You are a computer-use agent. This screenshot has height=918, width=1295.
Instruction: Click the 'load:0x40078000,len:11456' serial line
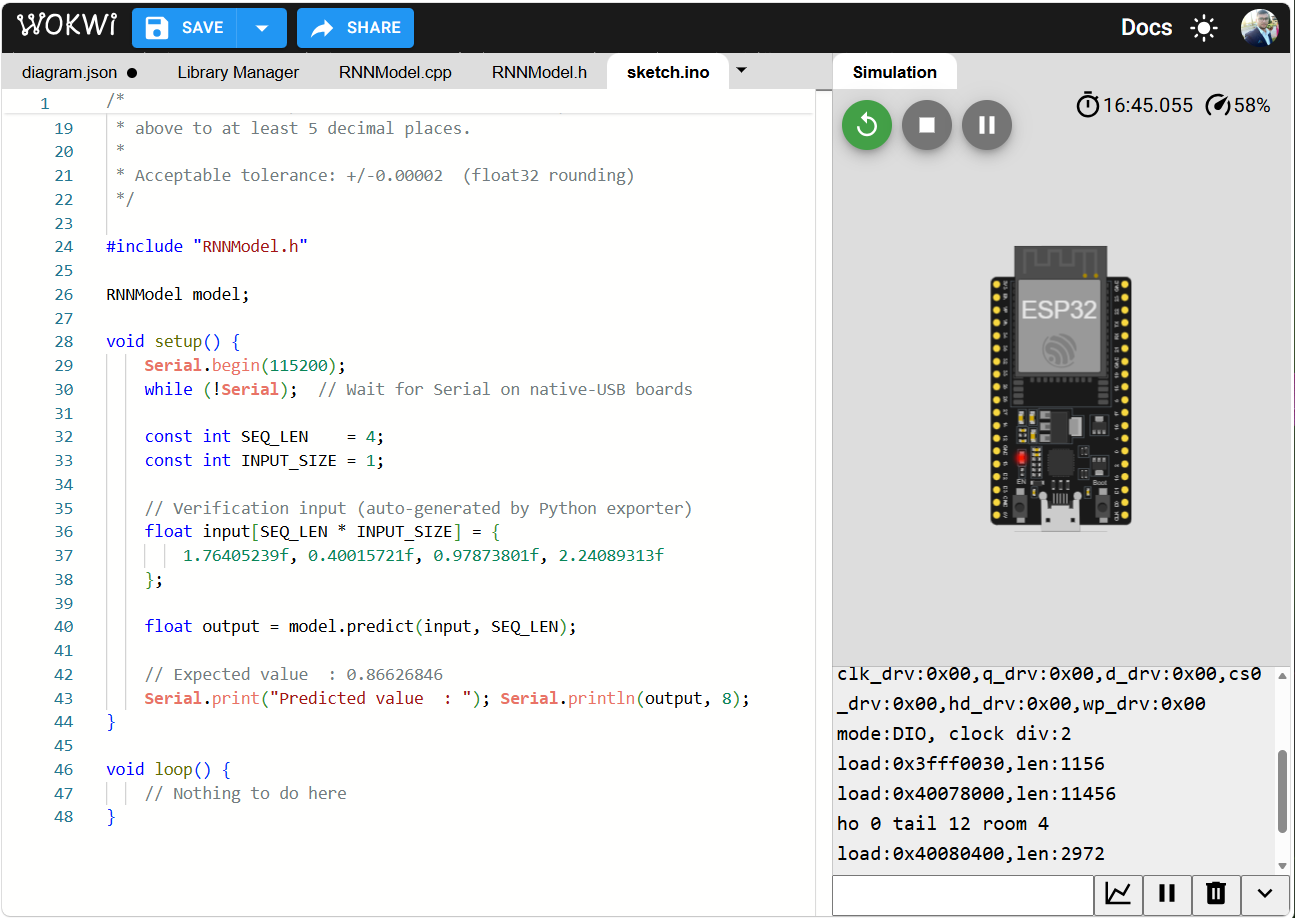(977, 794)
